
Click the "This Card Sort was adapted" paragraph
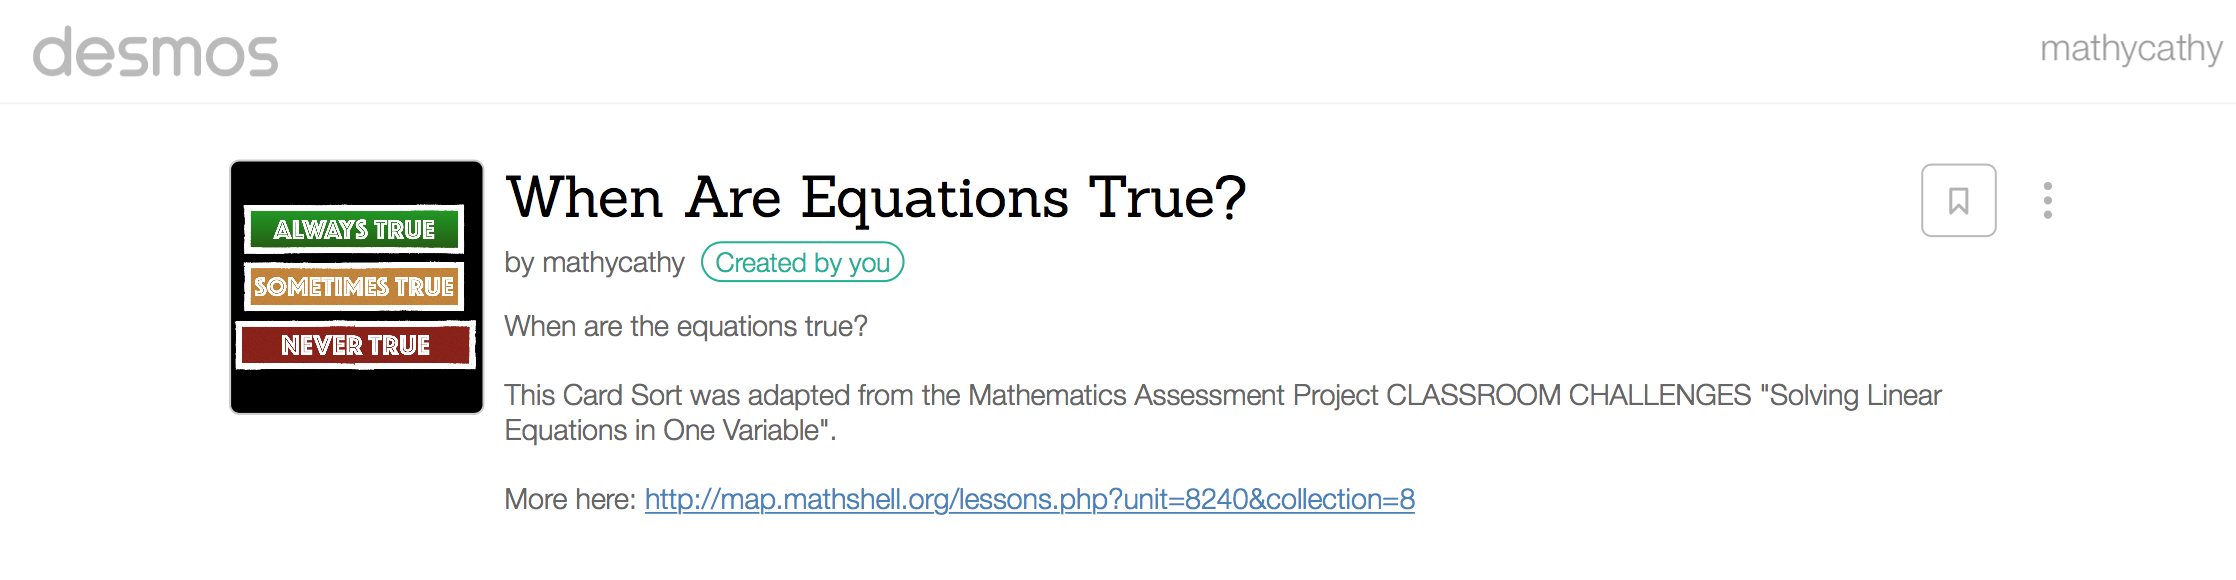coord(700,395)
